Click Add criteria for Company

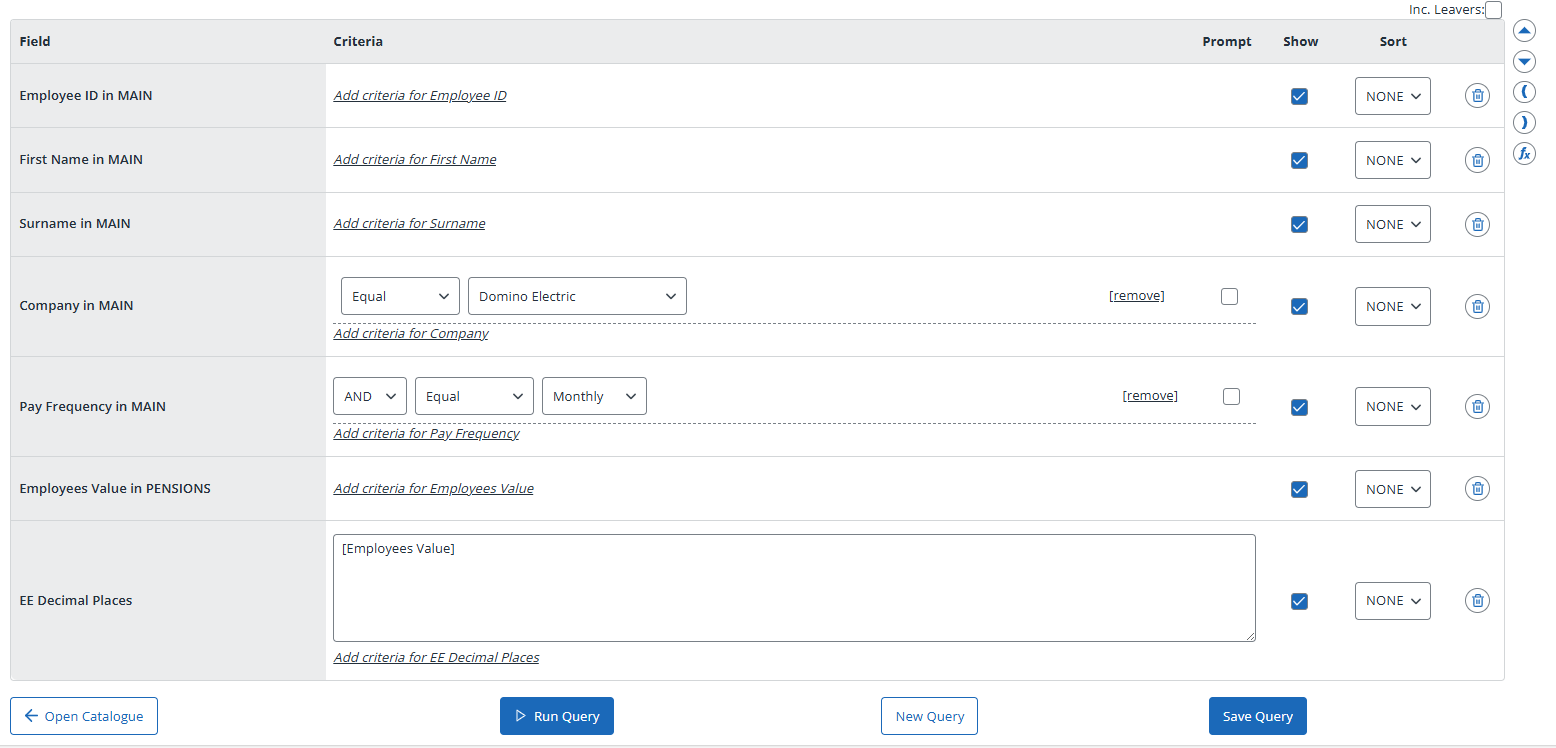pyautogui.click(x=411, y=334)
